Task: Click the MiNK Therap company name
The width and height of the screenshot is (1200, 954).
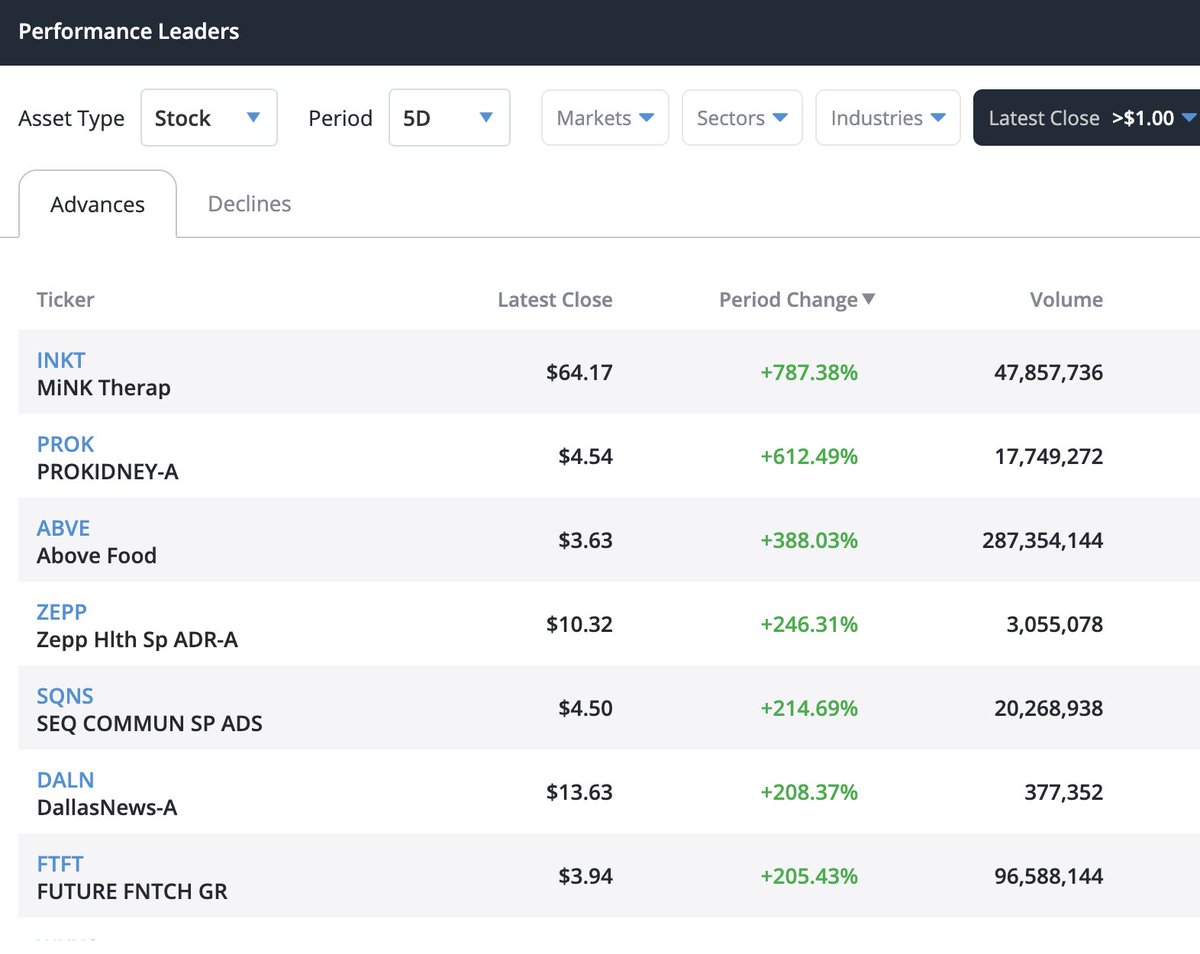Action: 104,388
